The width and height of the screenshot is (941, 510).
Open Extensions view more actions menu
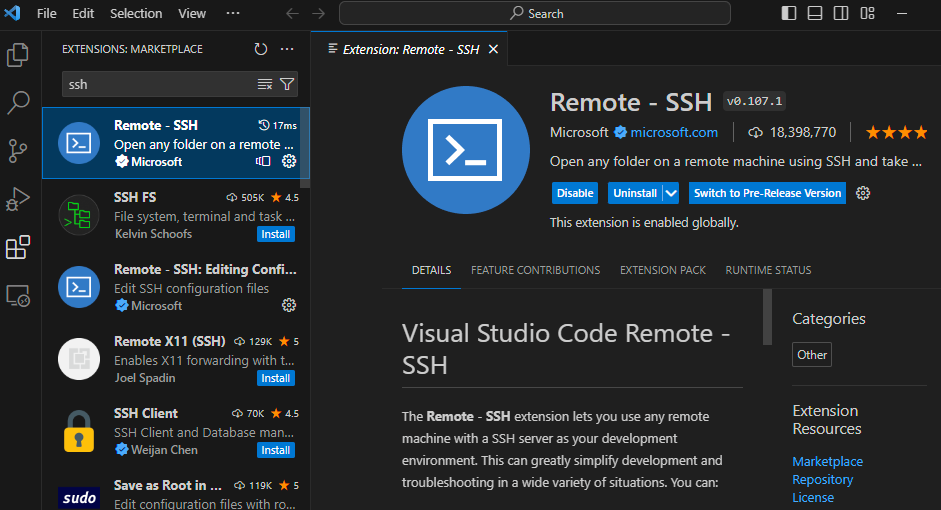tap(287, 49)
